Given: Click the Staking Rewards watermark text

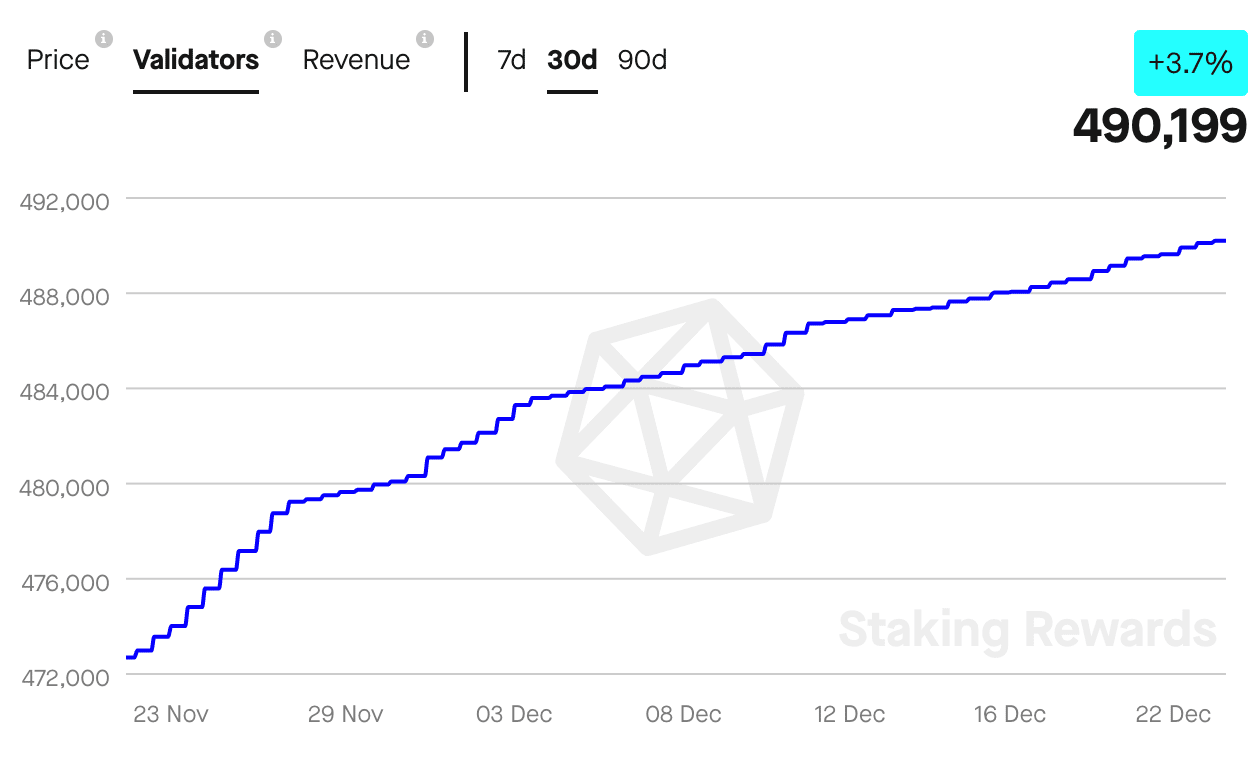Looking at the screenshot, I should 1027,630.
